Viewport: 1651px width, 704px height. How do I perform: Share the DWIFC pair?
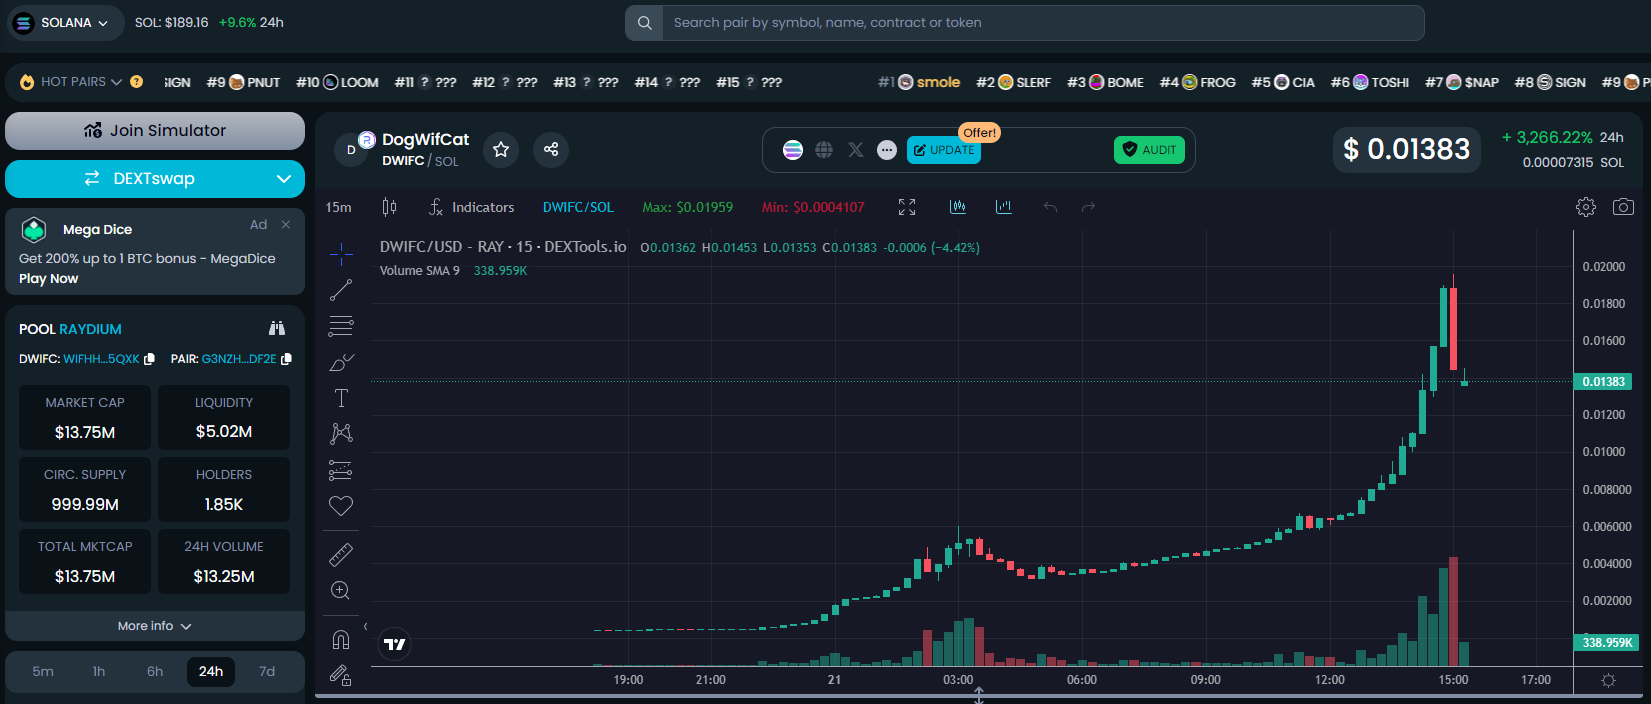pos(551,149)
